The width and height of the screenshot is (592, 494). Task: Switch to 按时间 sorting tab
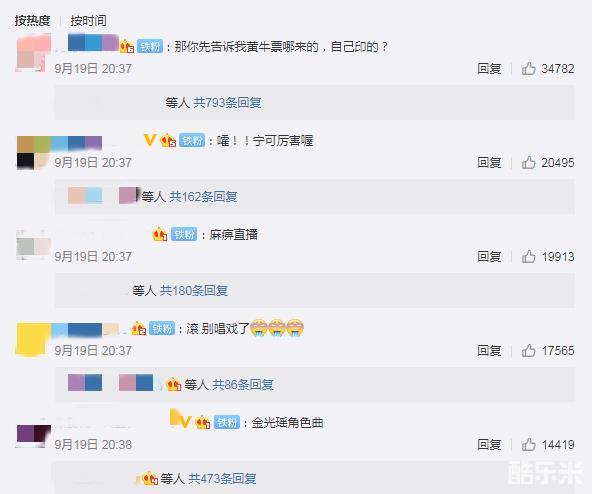click(x=88, y=21)
